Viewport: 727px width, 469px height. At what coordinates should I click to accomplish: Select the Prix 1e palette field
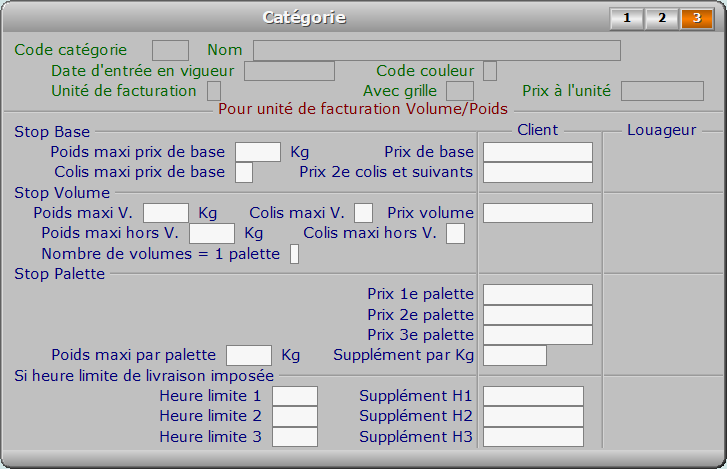[x=538, y=294]
